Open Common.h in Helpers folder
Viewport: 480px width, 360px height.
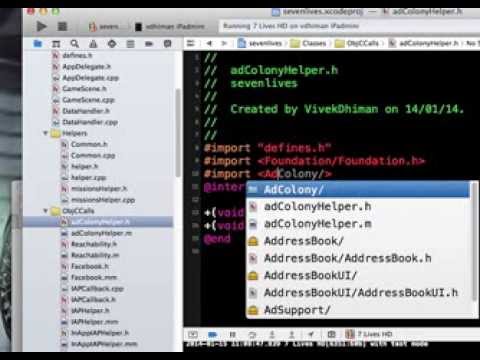click(x=89, y=144)
